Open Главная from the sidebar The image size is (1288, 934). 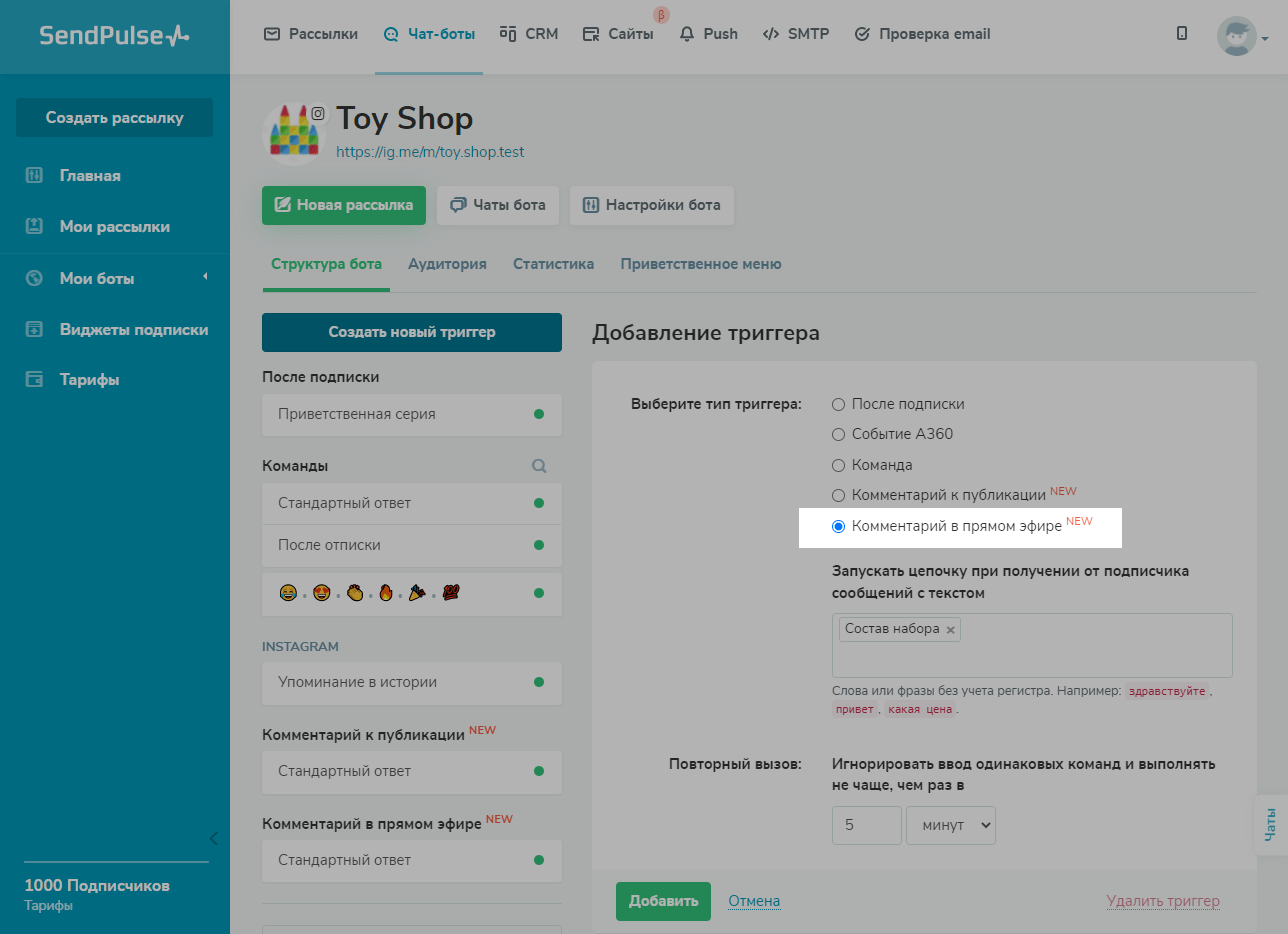90,176
